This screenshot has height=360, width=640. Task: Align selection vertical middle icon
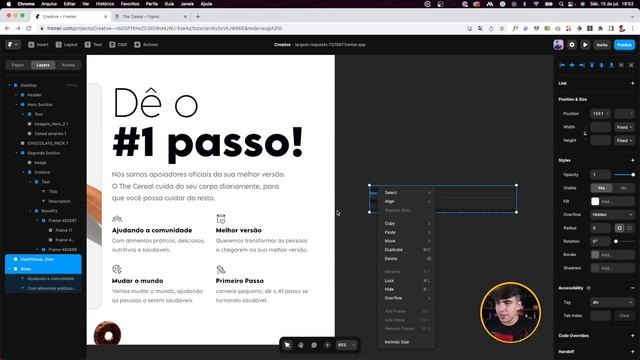tap(602, 65)
